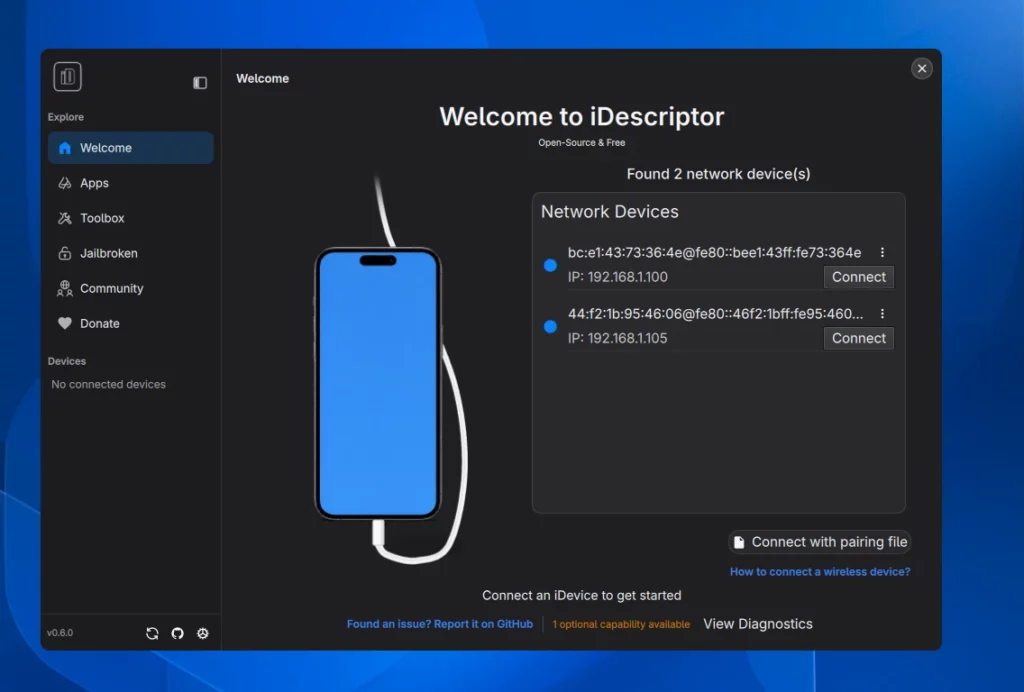
Task: Click the home icon next to Welcome
Action: tap(65, 148)
